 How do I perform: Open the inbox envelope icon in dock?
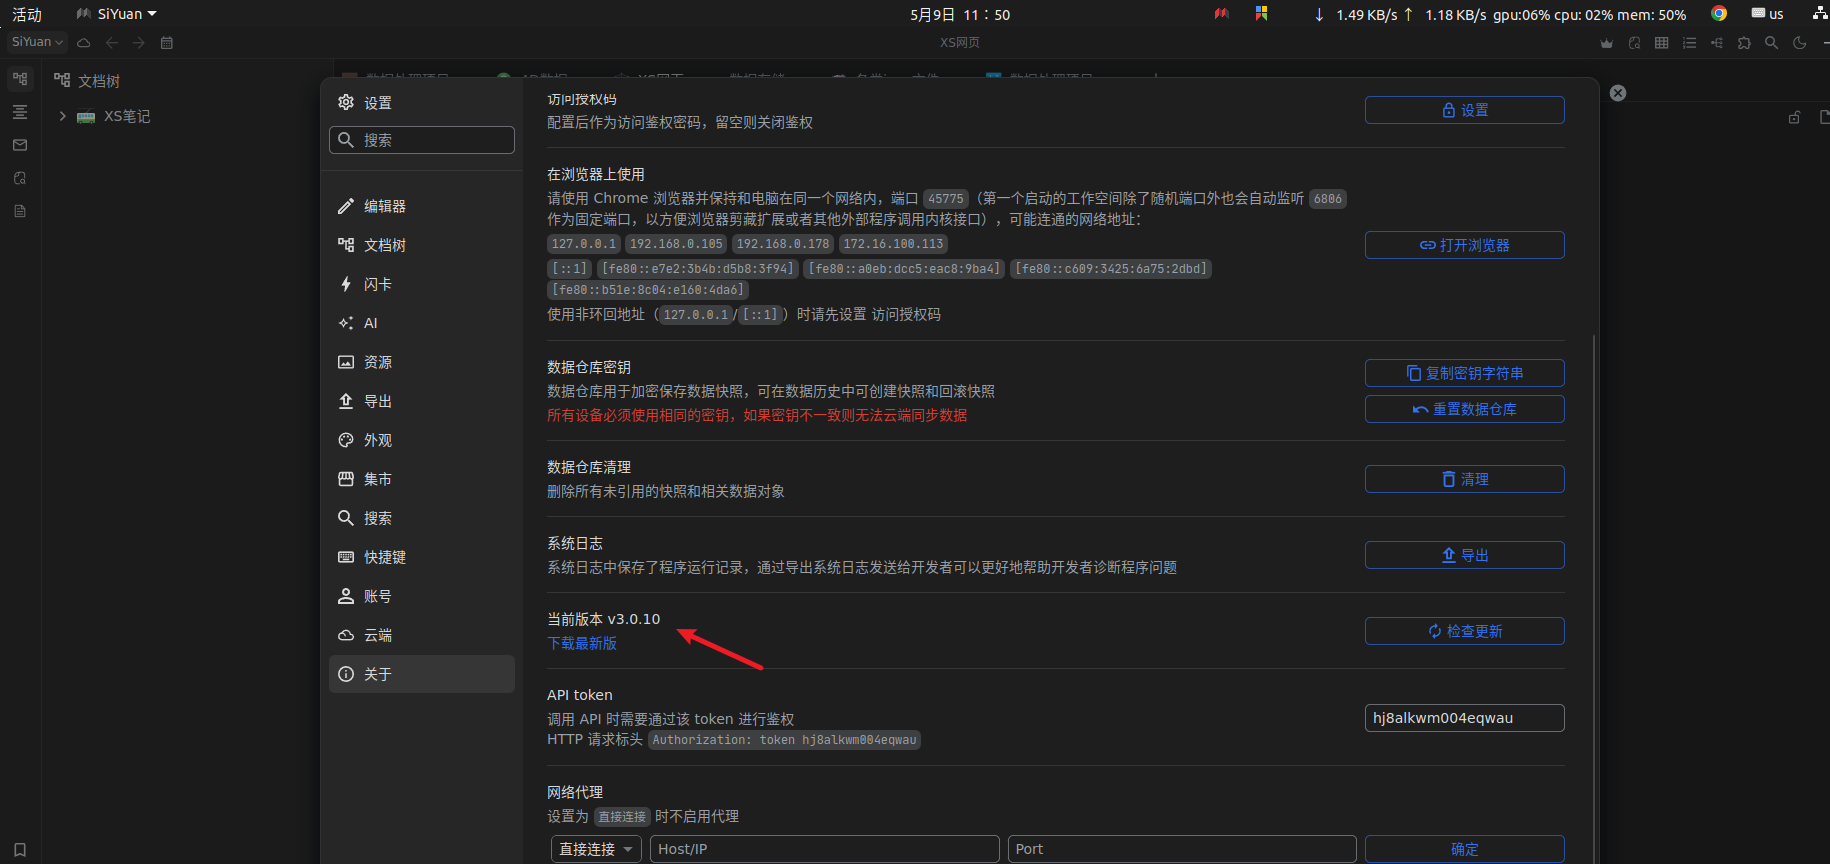(20, 145)
